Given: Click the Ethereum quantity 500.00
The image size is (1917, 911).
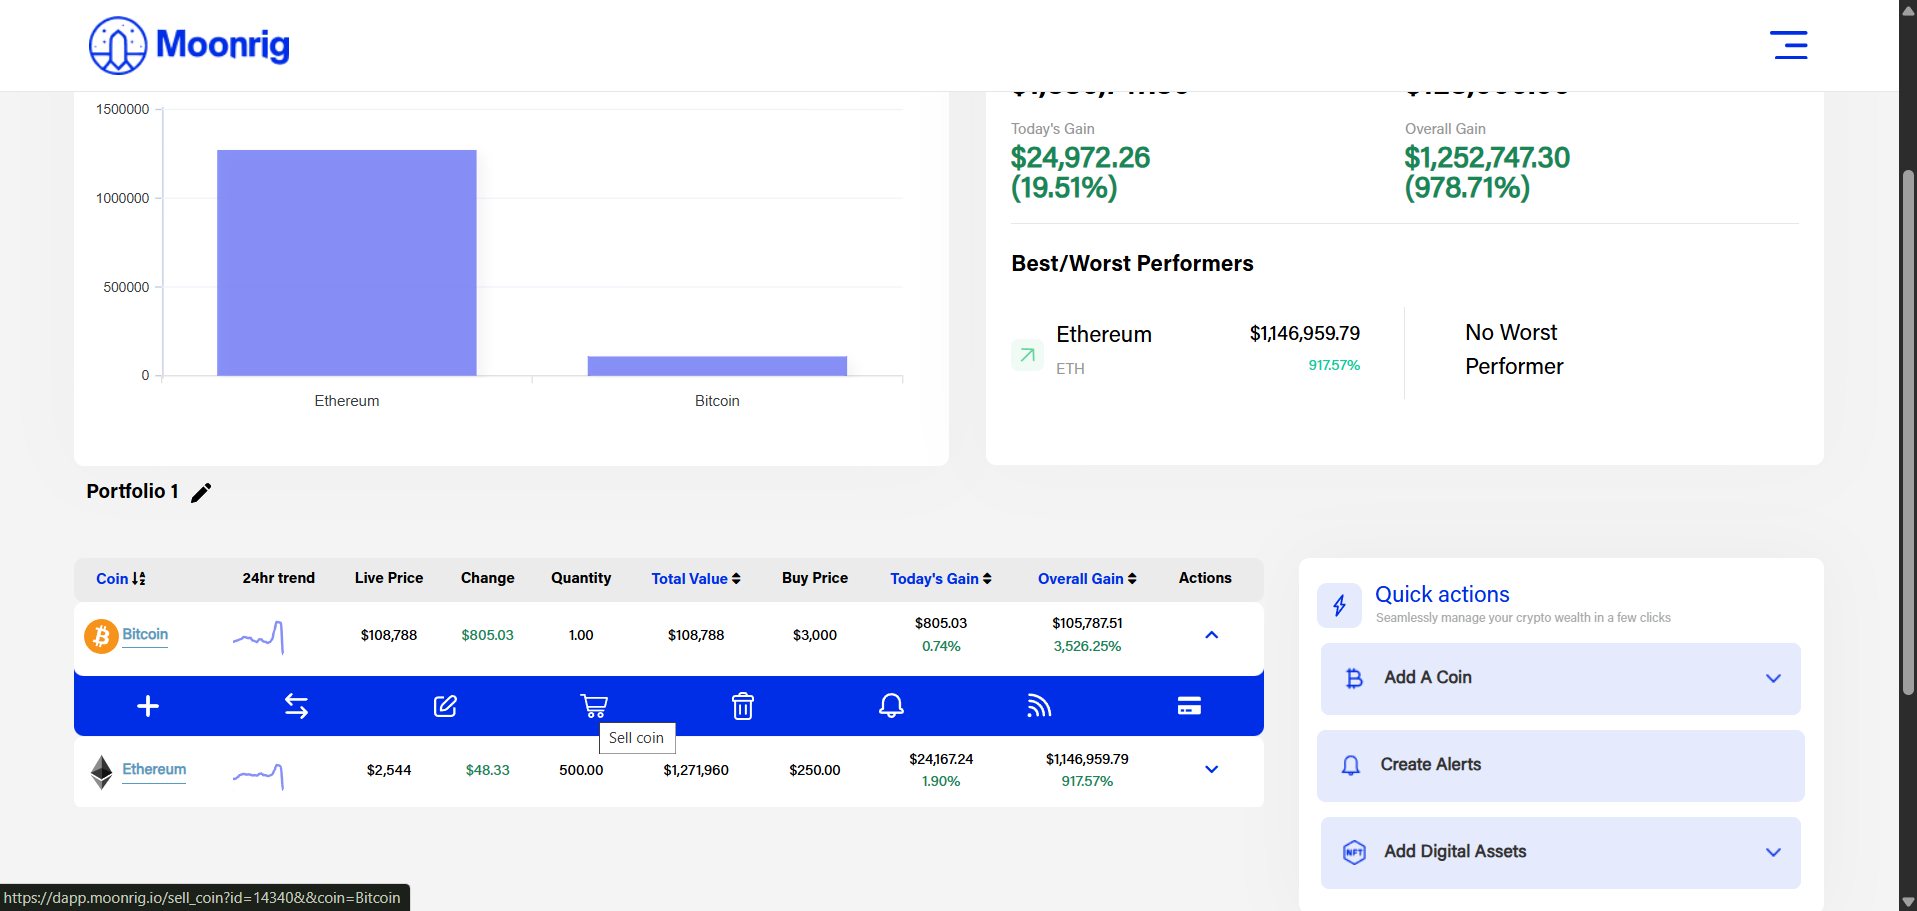Looking at the screenshot, I should 581,770.
